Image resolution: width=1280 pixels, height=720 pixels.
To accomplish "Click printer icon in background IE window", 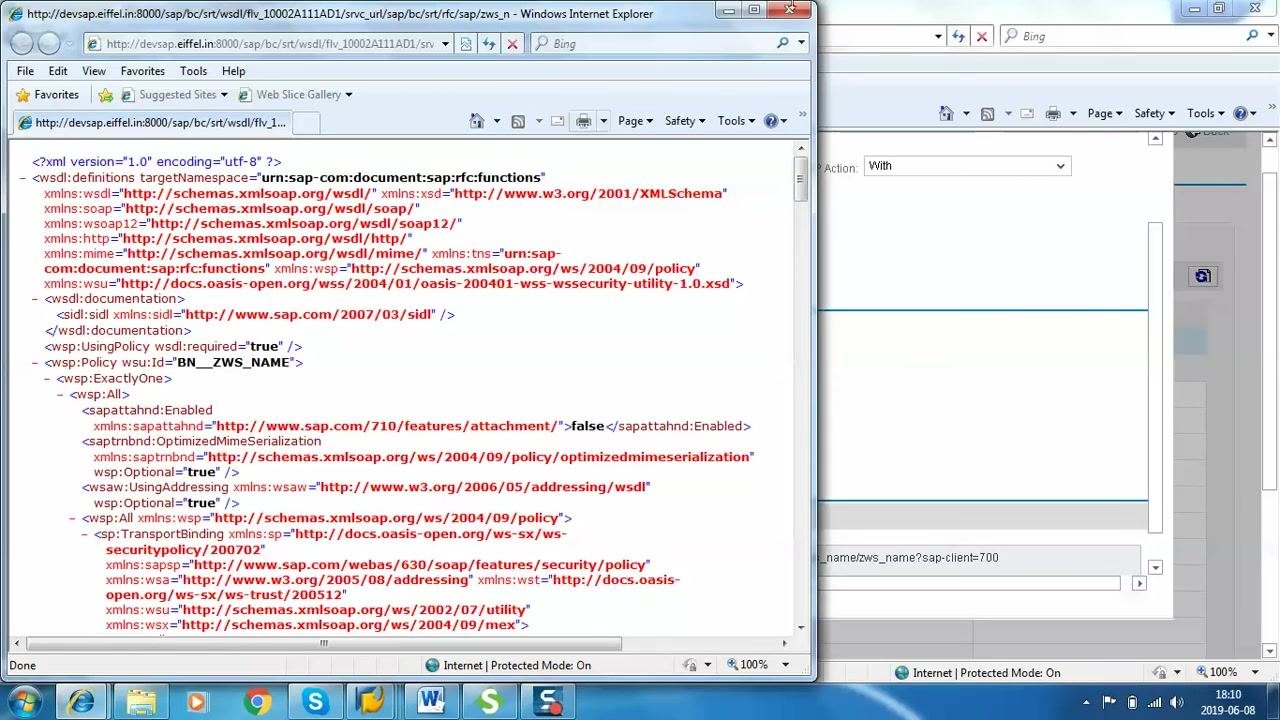I will point(1053,113).
